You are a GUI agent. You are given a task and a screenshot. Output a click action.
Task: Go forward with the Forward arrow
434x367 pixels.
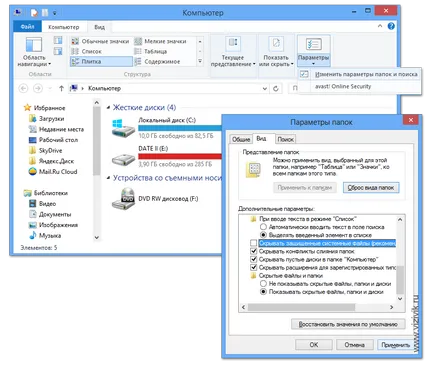tap(38, 88)
